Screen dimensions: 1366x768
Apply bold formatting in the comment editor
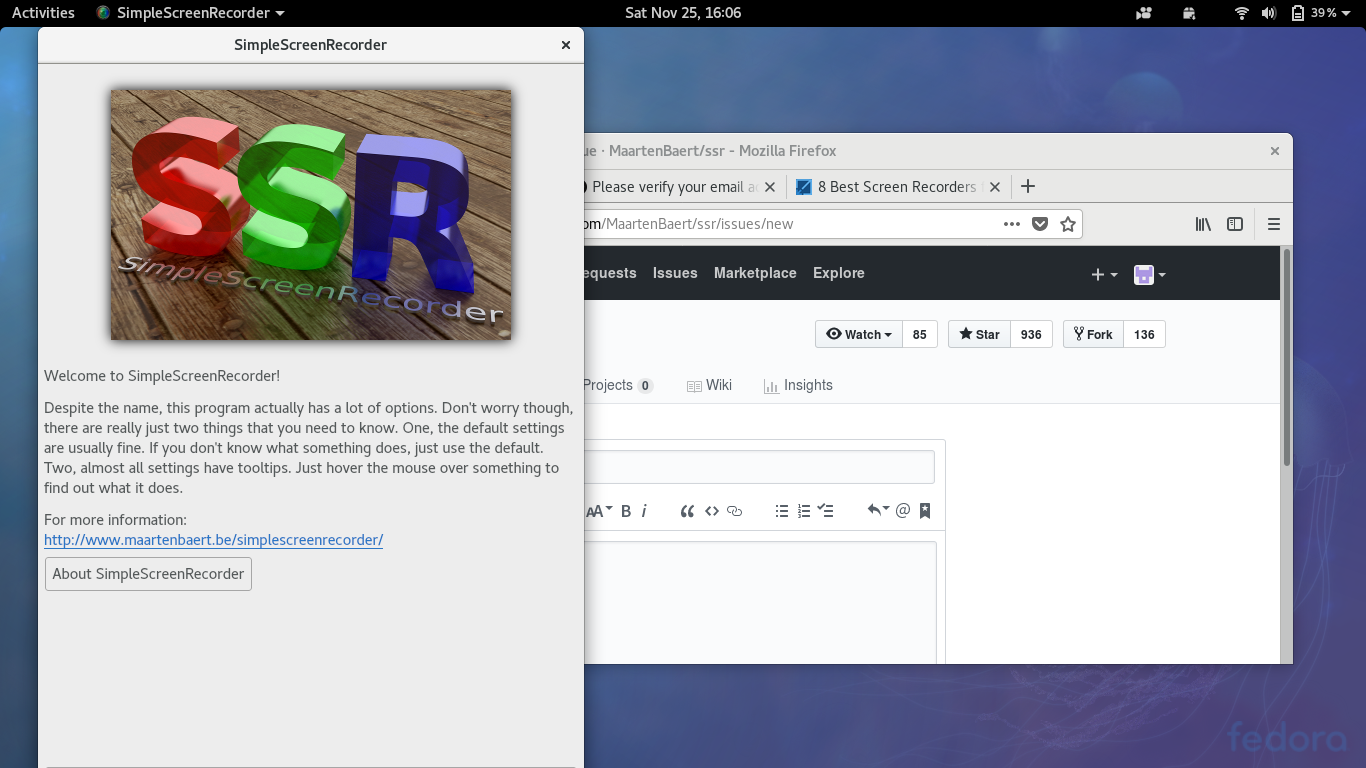[x=625, y=510]
